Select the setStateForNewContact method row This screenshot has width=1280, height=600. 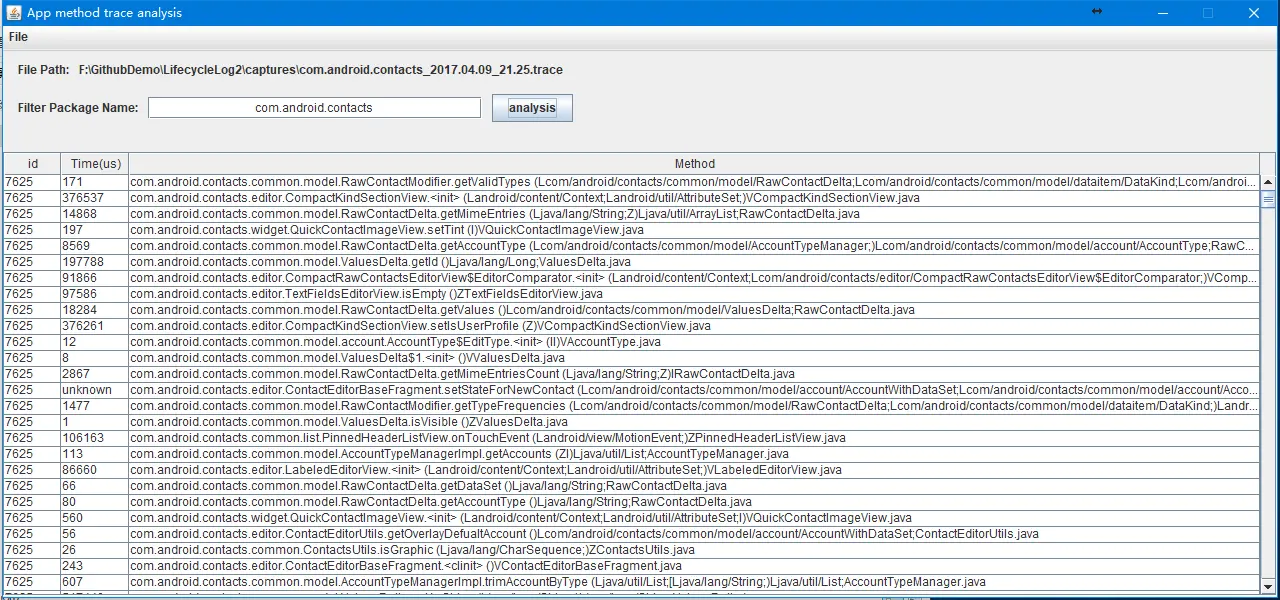[694, 390]
